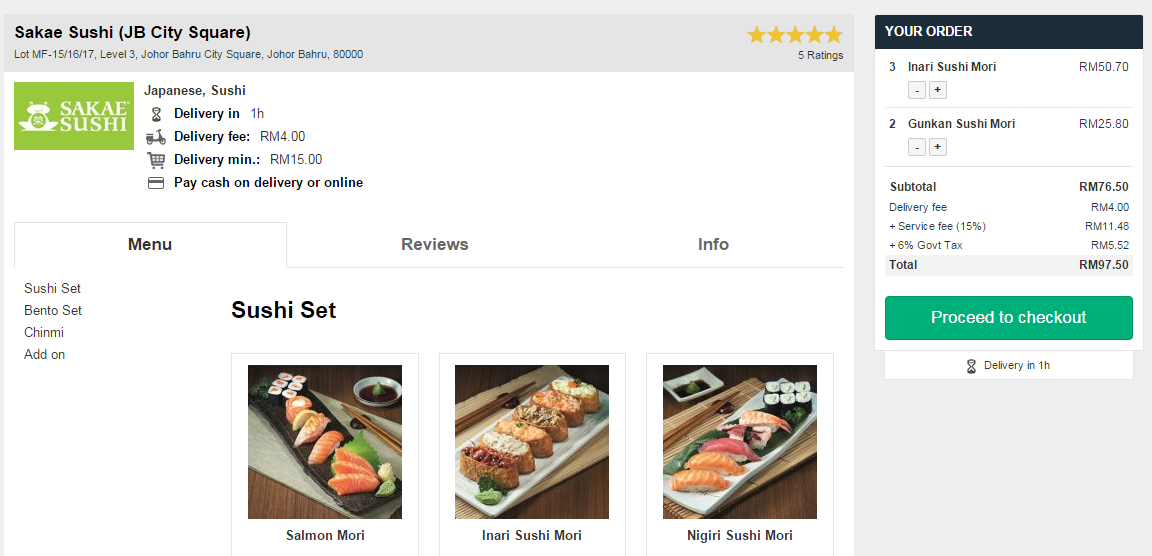Jump to Bento Set category
The height and width of the screenshot is (556, 1152).
[x=53, y=311]
